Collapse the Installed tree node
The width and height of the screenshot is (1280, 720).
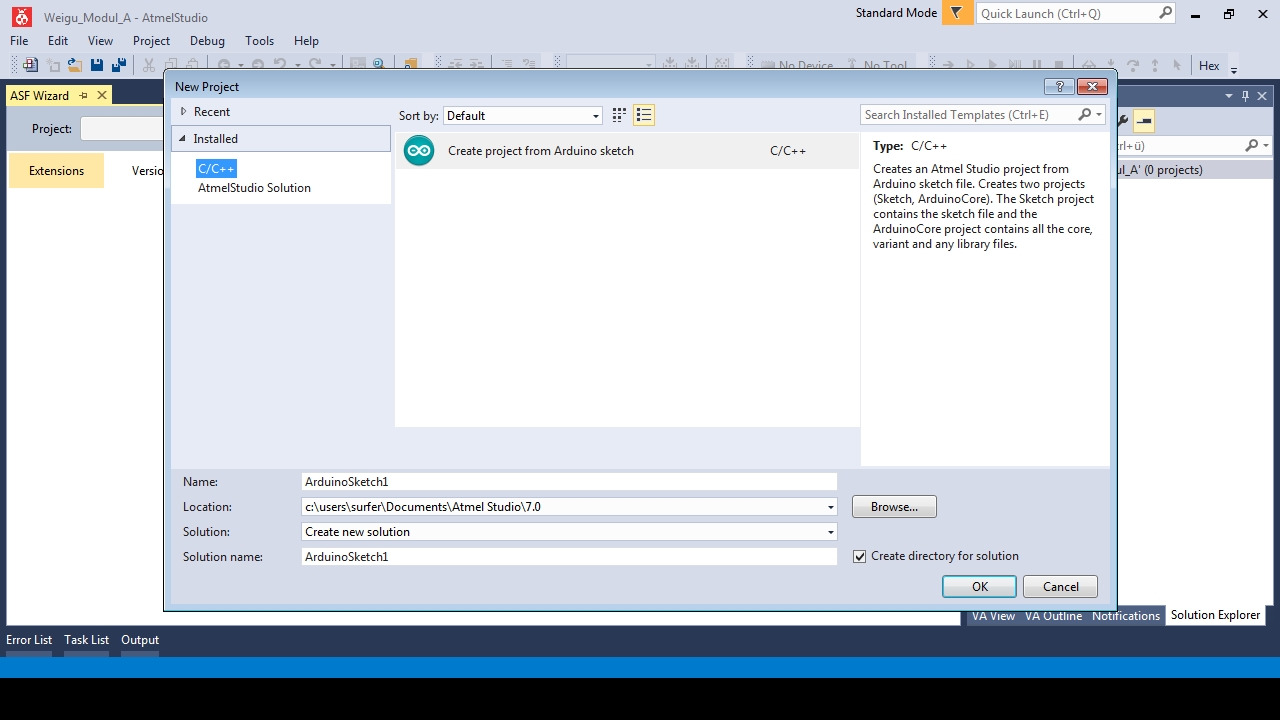183,139
